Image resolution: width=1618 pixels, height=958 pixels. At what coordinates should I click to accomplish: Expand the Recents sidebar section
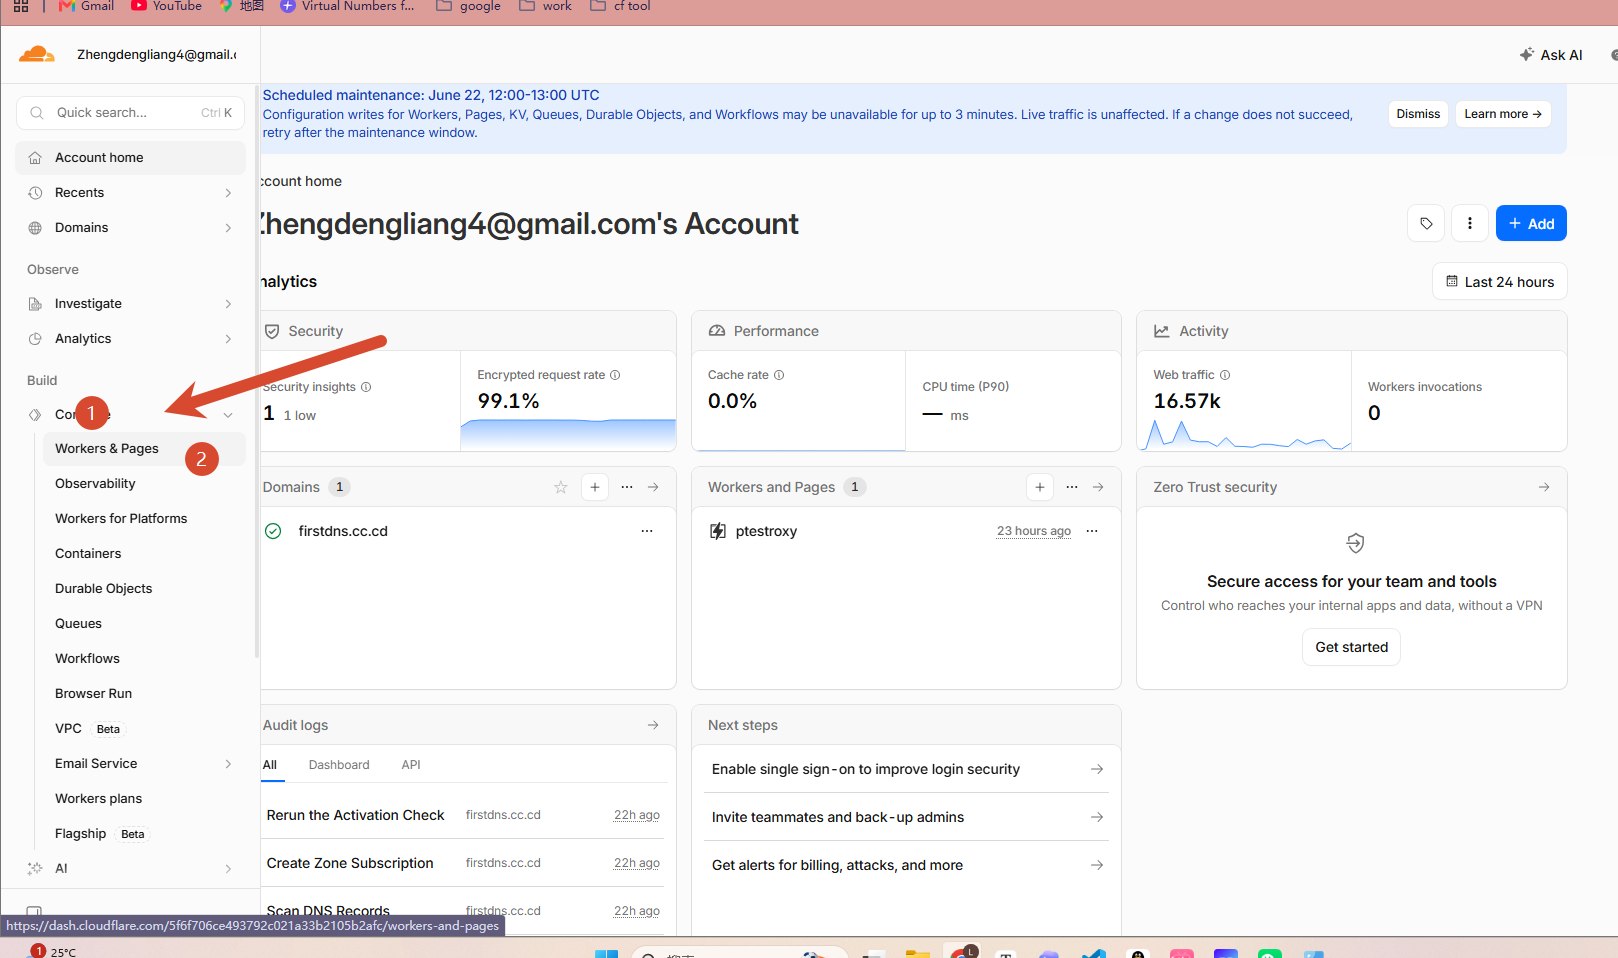coord(130,193)
